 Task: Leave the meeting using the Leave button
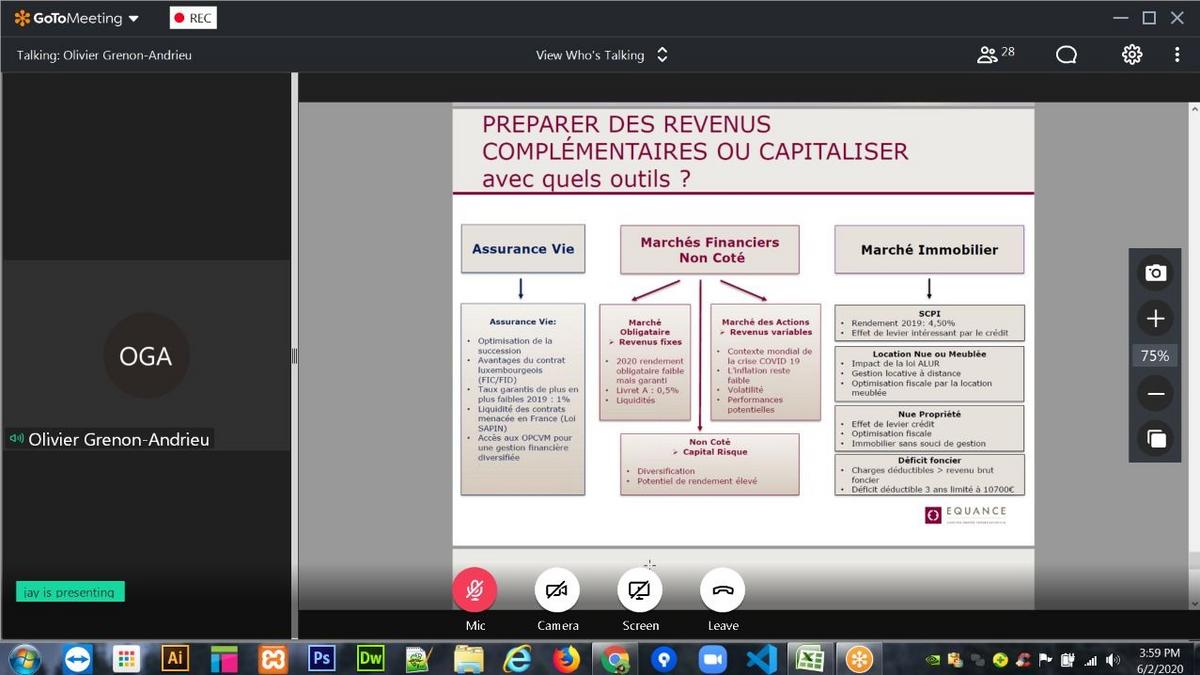pyautogui.click(x=722, y=590)
